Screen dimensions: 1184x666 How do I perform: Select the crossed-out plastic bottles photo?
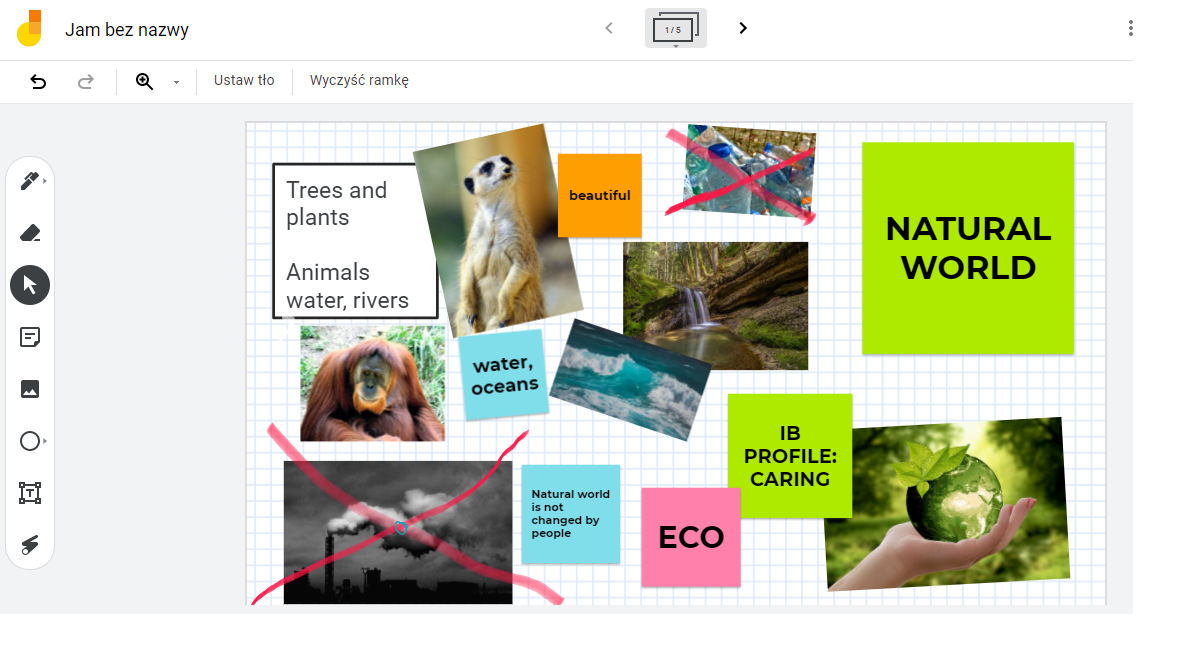click(x=748, y=172)
